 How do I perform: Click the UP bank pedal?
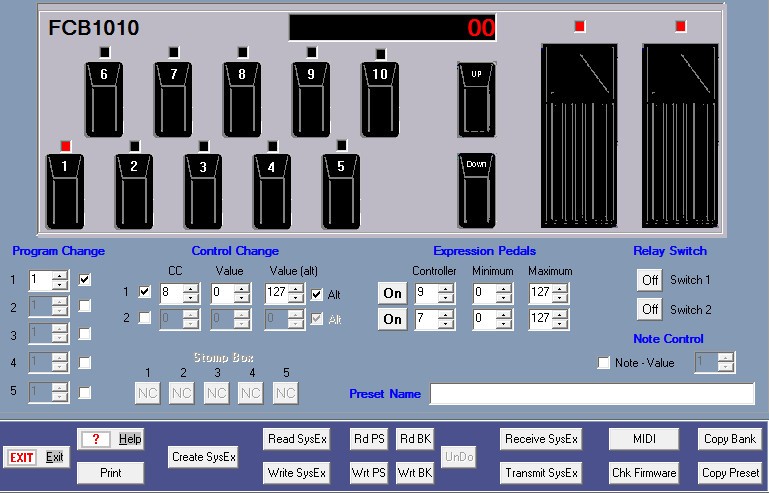coord(476,99)
